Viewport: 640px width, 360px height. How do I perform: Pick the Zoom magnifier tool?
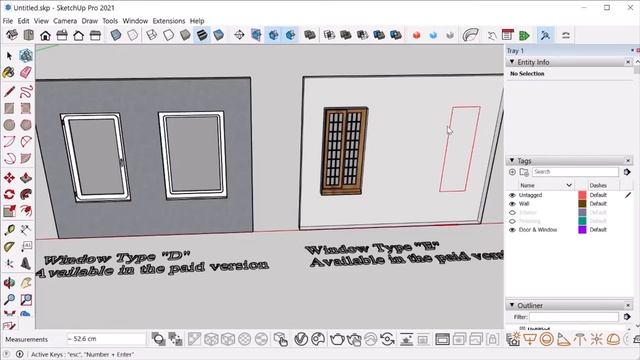point(9,299)
